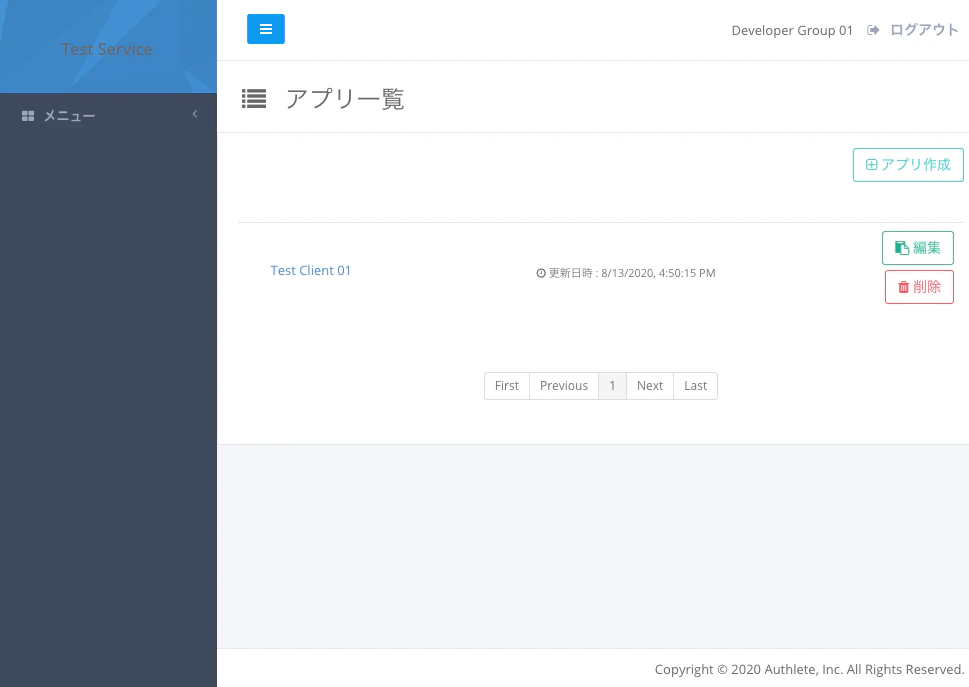Click the copy icon inside 編集 button
969x687 pixels.
point(902,247)
